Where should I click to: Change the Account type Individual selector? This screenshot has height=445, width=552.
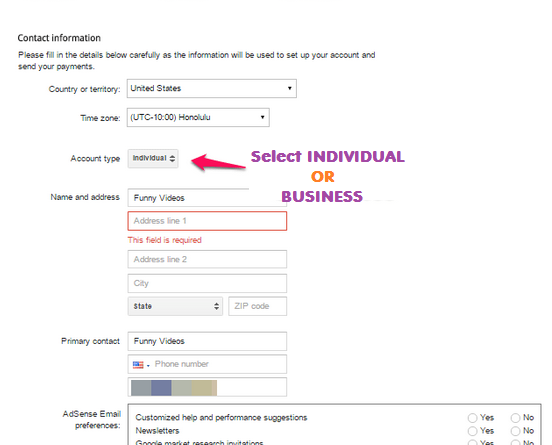coord(153,158)
